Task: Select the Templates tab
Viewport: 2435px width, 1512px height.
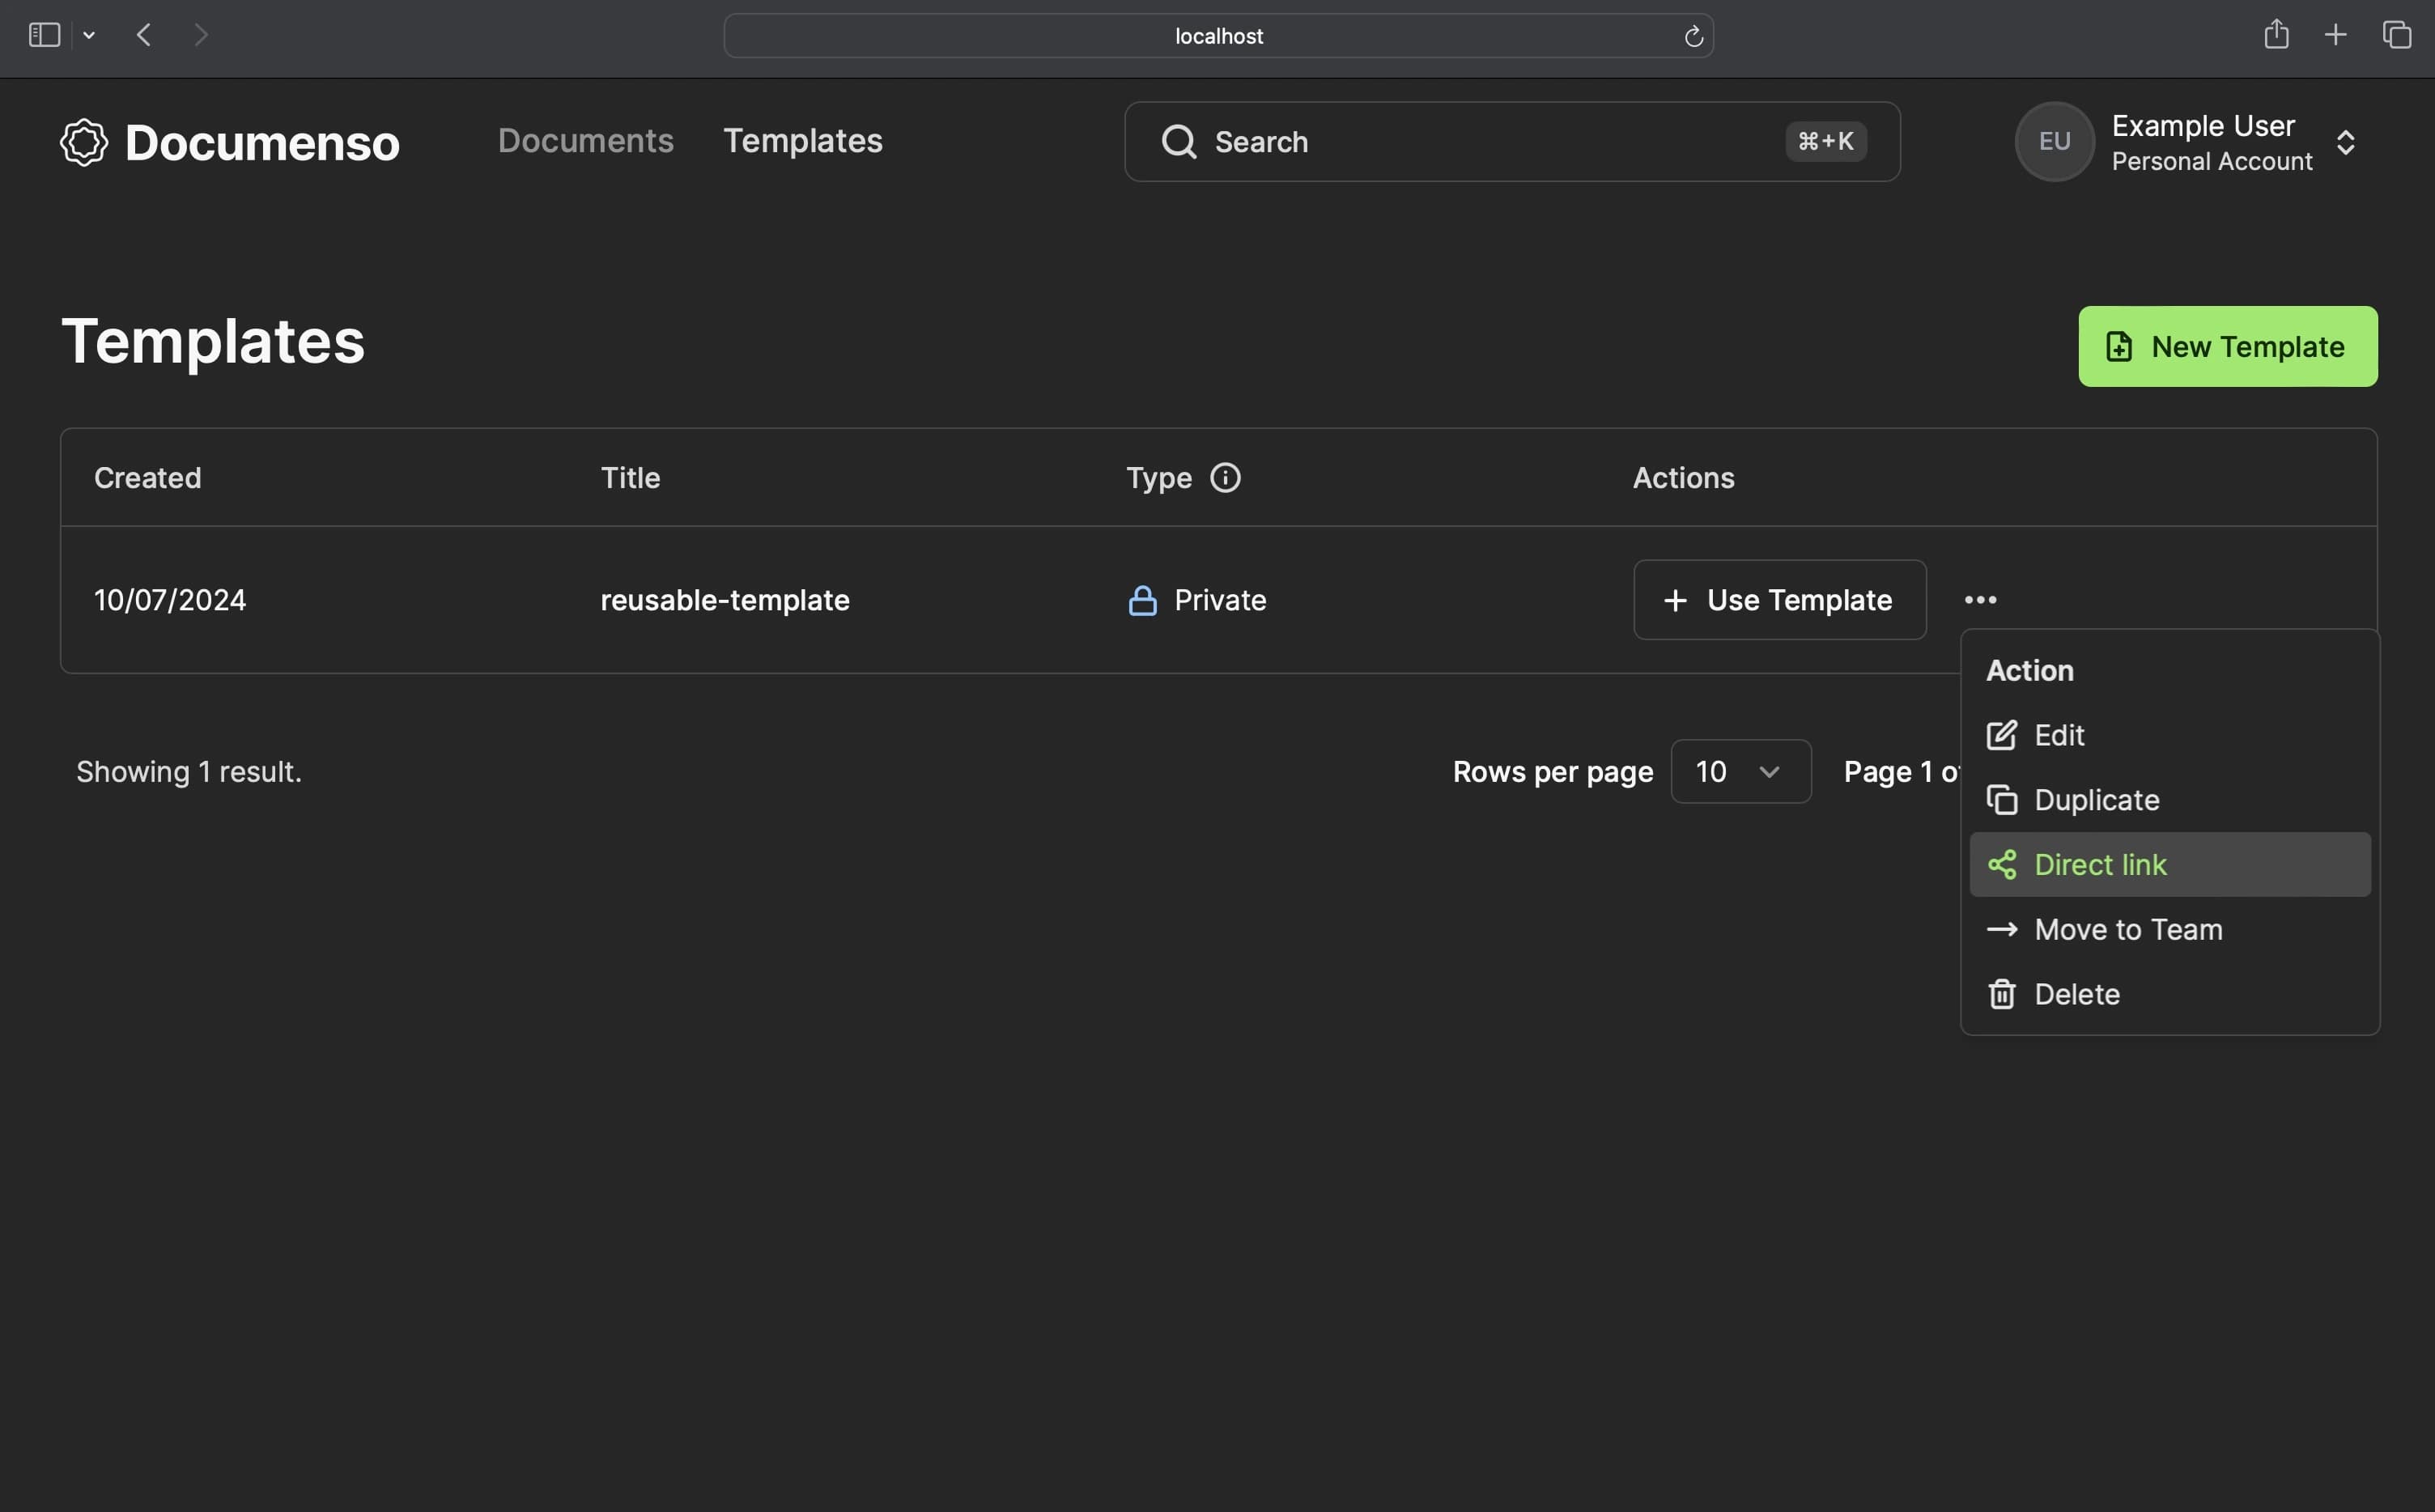Action: (803, 141)
